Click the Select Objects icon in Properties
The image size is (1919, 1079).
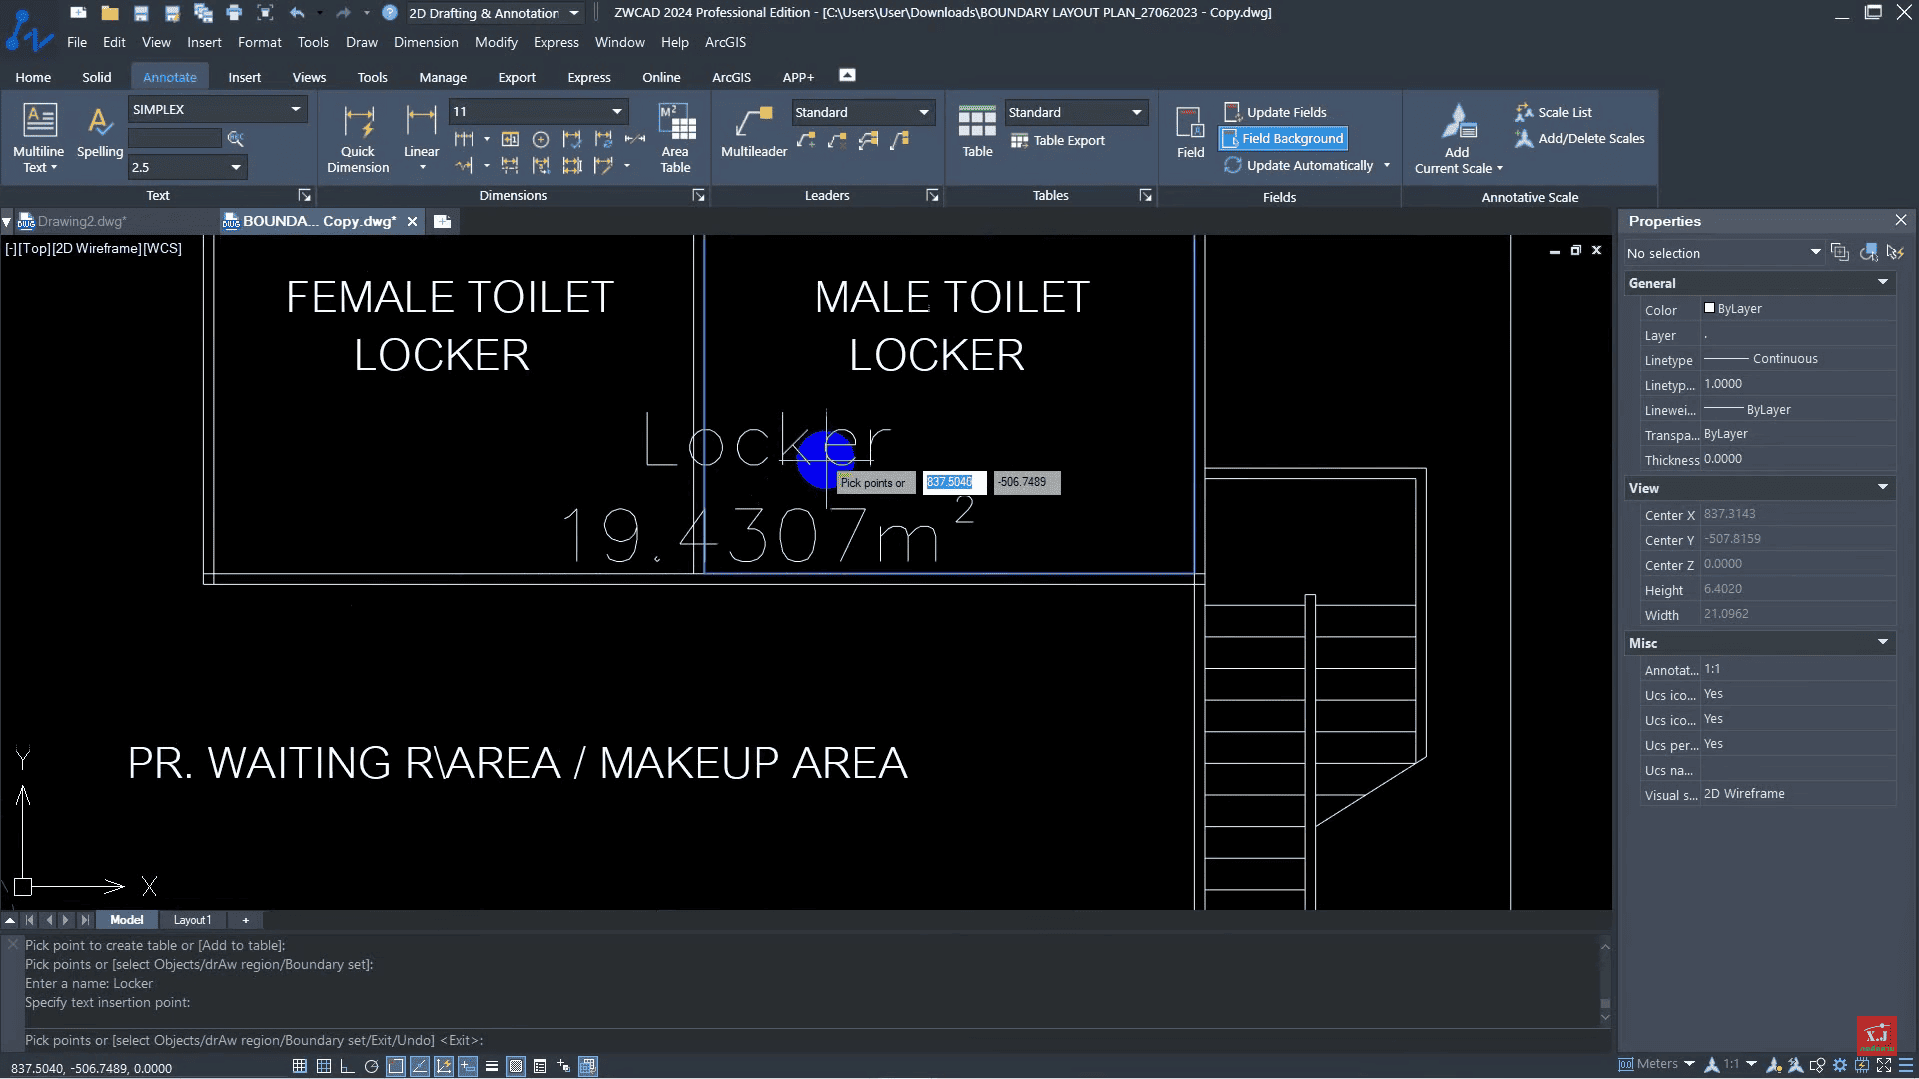(1868, 253)
